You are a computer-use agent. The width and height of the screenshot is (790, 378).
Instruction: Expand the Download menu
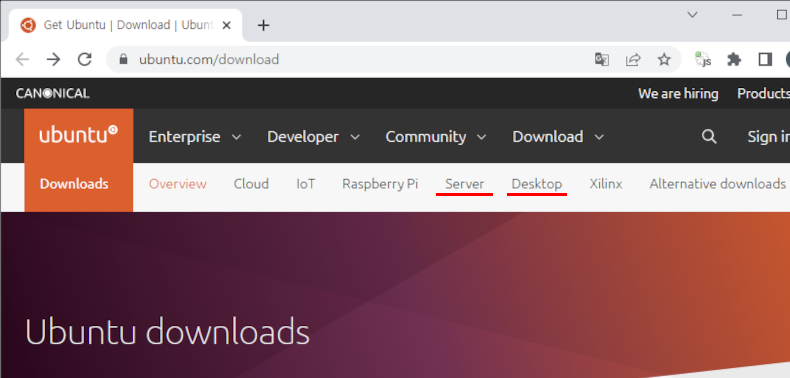pyautogui.click(x=558, y=137)
